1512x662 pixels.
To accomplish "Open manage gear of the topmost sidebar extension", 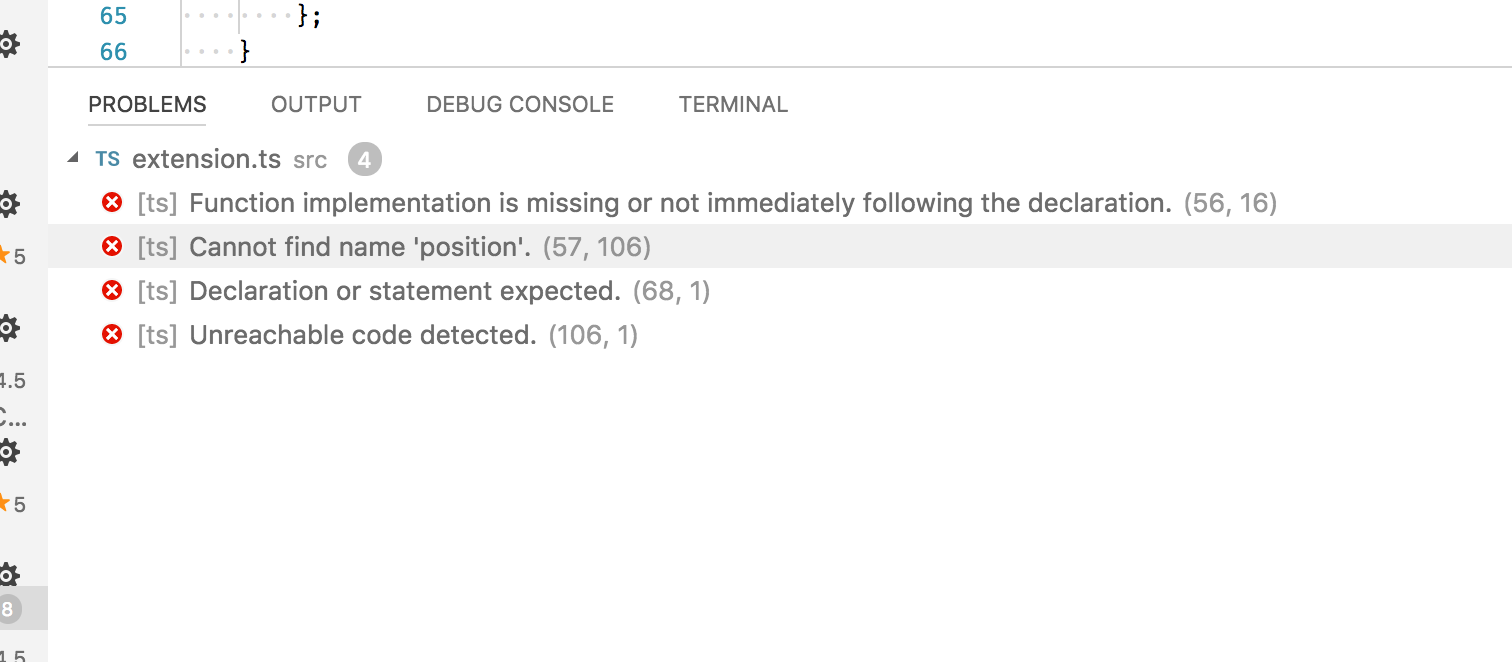I will [10, 45].
